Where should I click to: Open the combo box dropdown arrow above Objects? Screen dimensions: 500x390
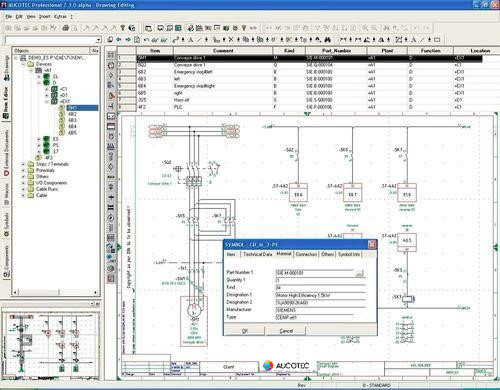pos(98,40)
